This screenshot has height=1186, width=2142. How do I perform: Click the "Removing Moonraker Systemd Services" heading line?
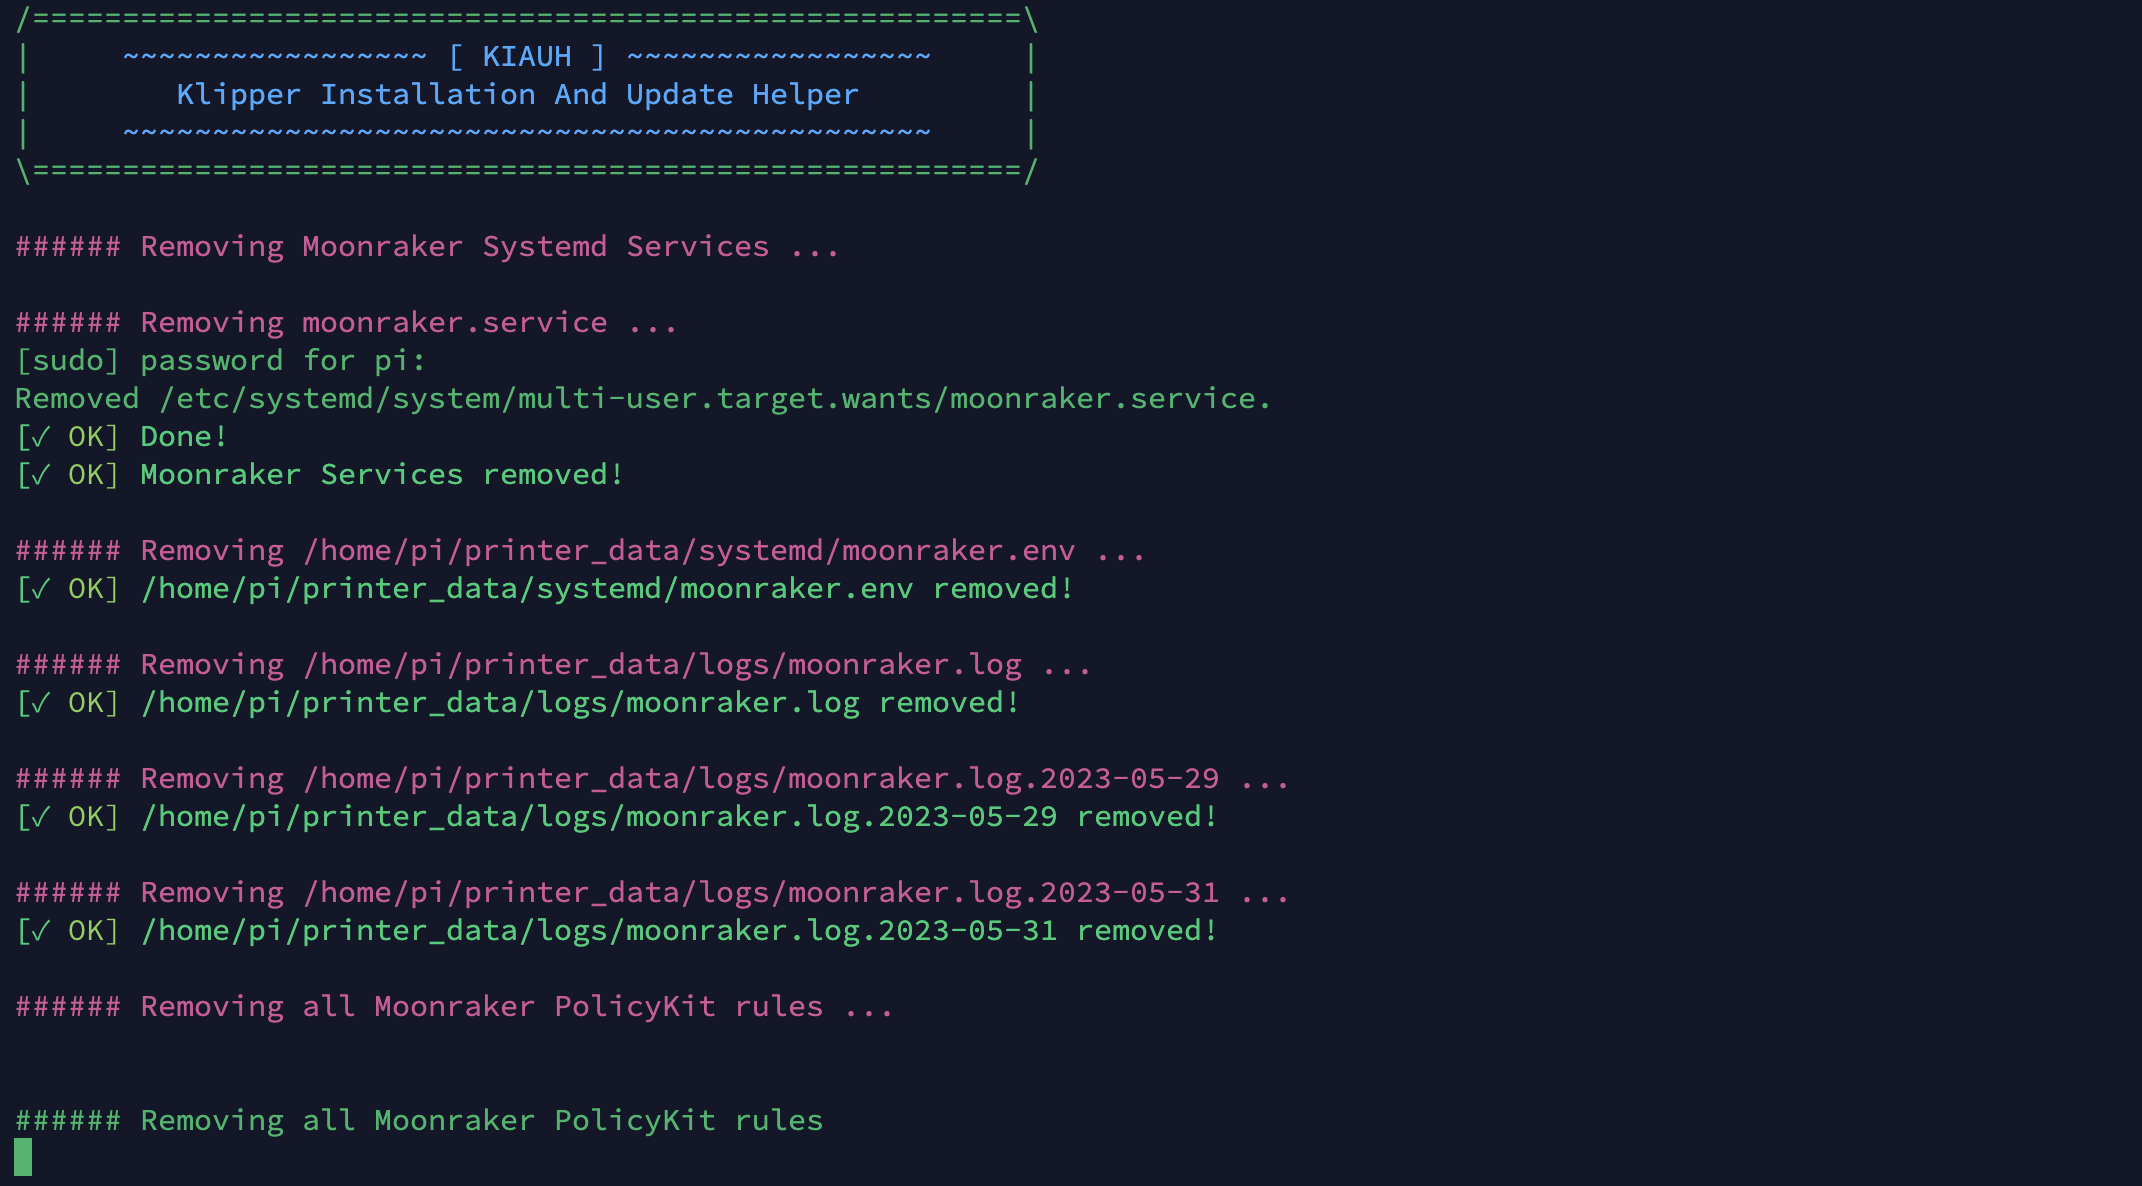point(427,247)
